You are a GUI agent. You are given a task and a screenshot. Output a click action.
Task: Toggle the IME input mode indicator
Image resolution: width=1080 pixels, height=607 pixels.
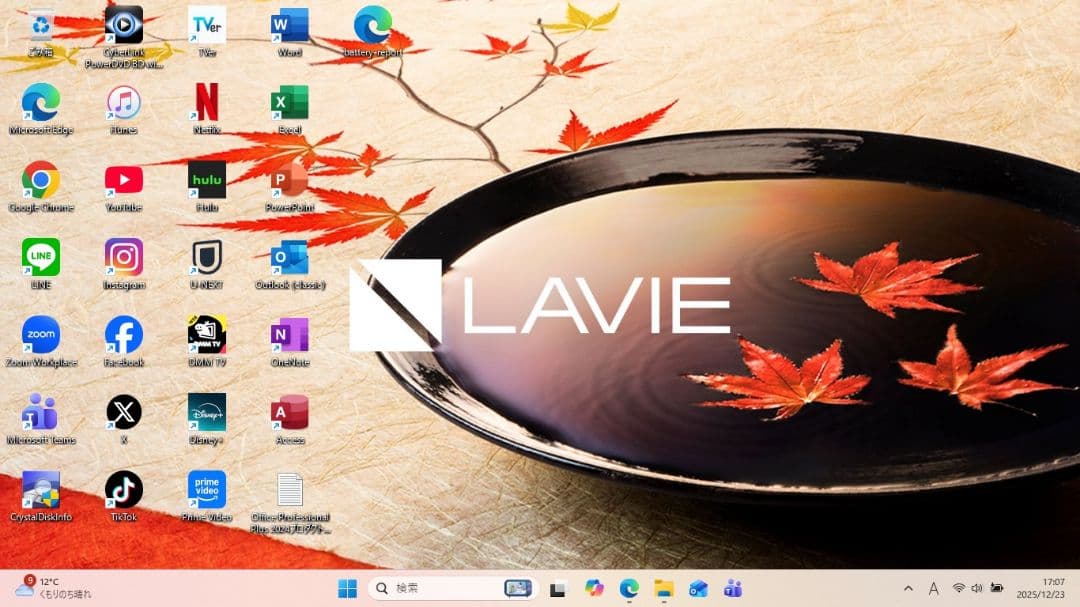pos(934,588)
